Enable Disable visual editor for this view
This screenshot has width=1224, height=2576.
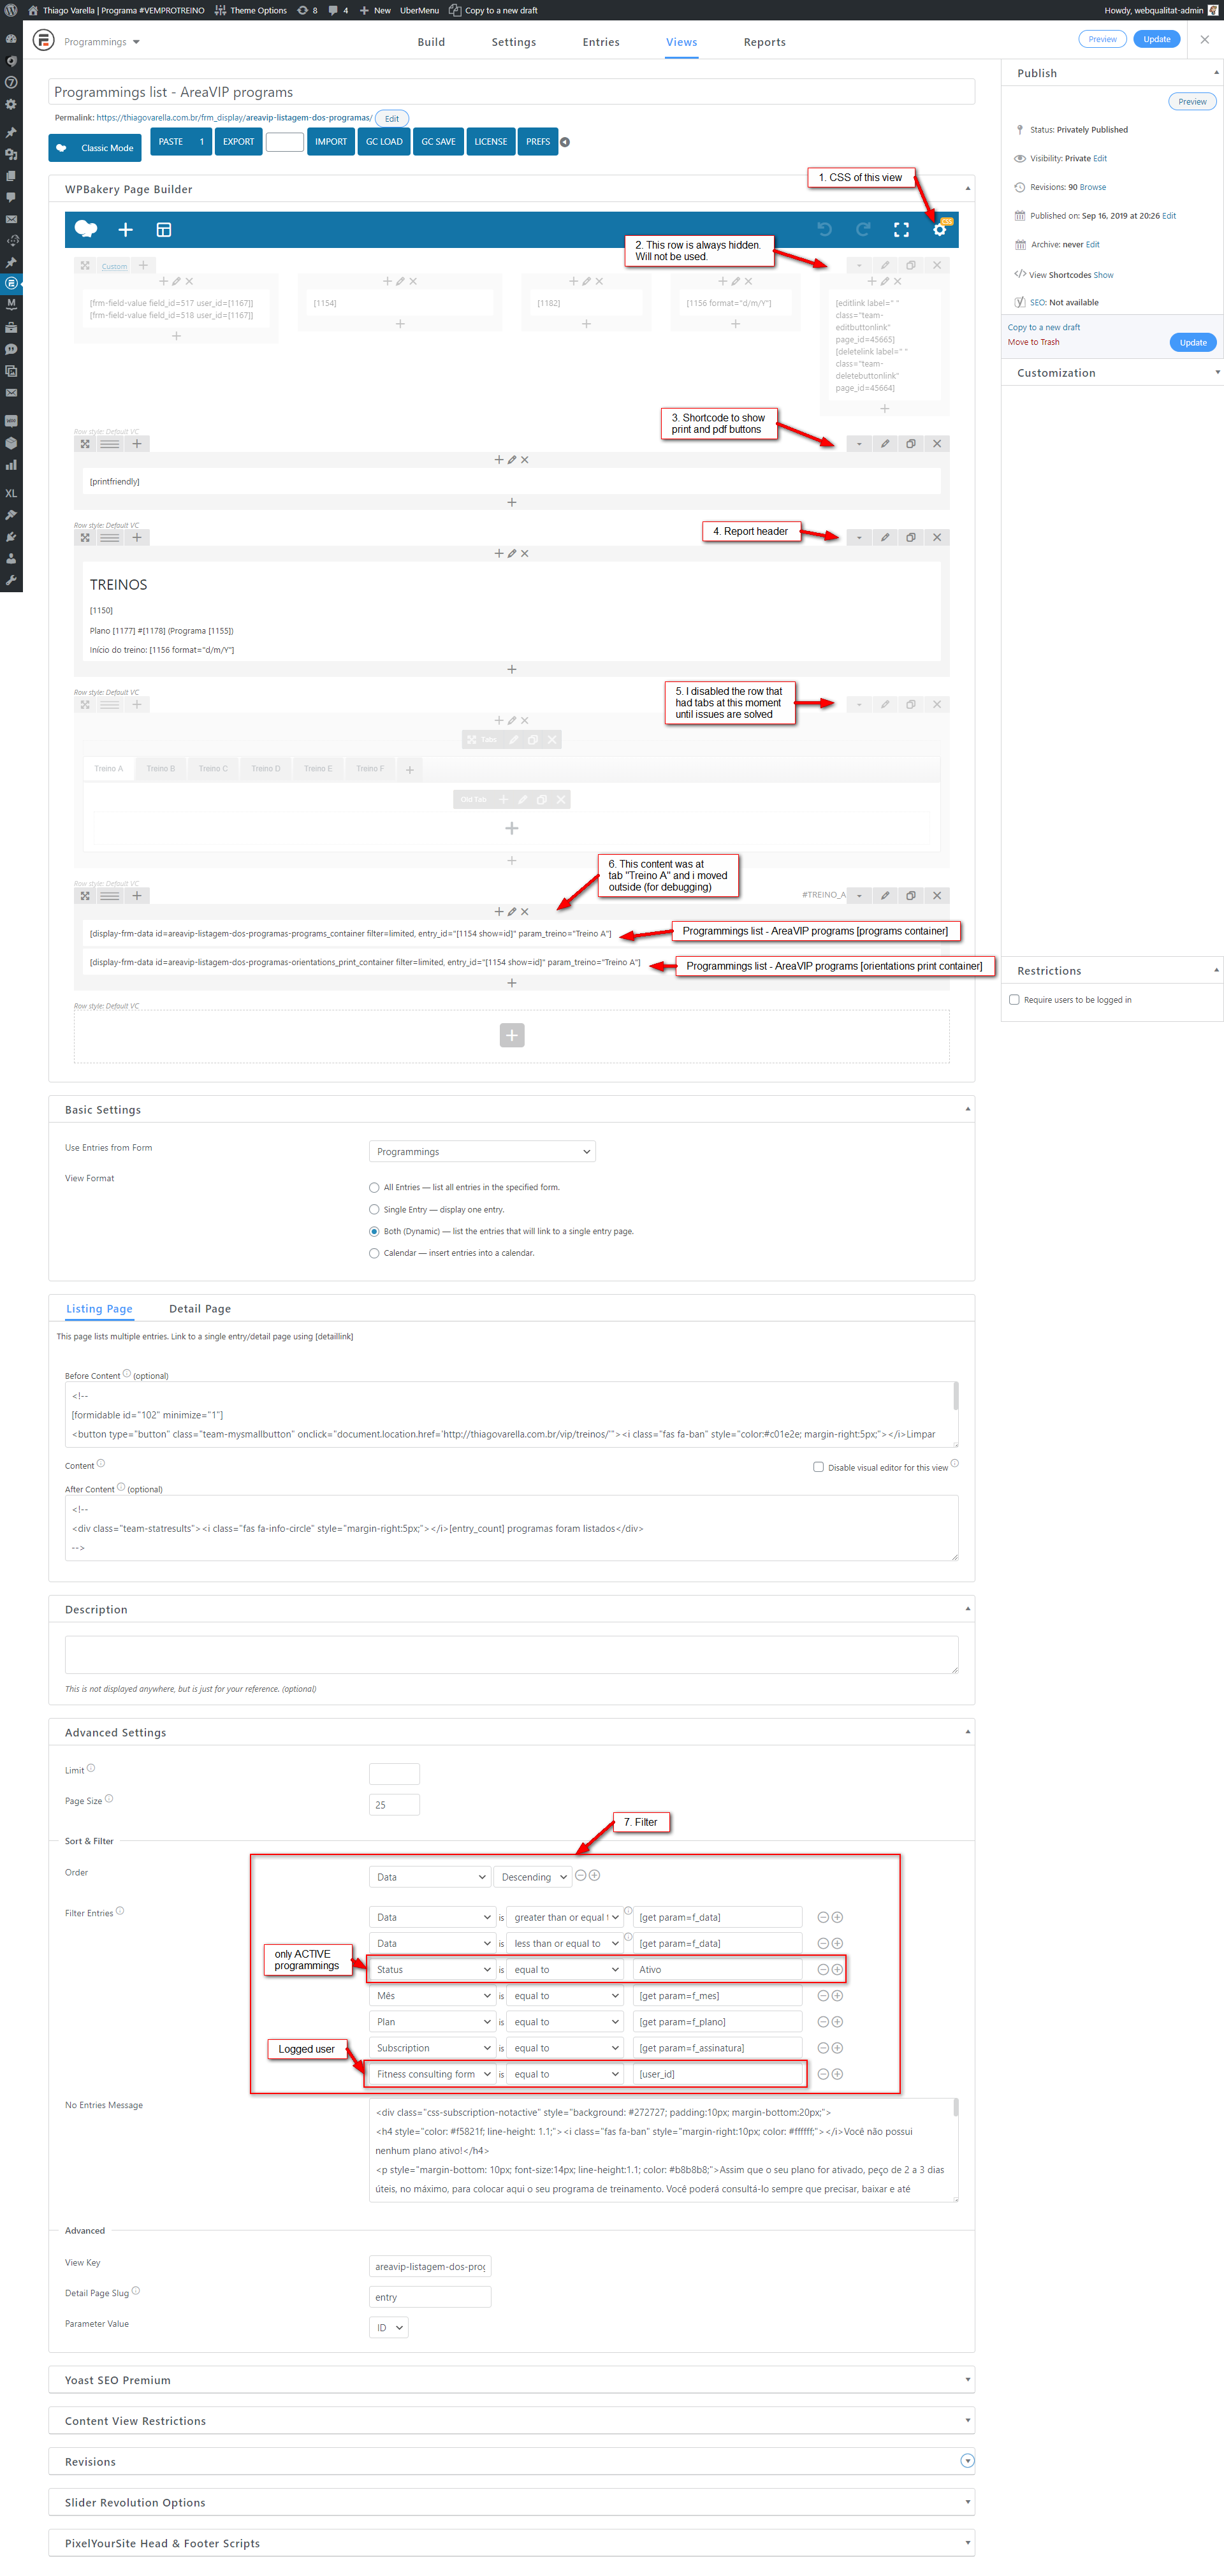818,1467
